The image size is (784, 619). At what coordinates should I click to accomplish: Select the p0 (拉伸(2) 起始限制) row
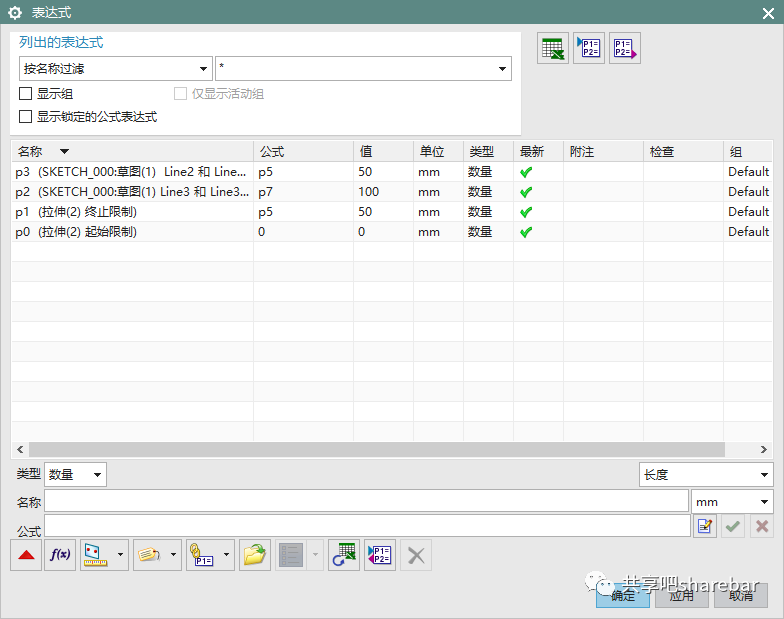(x=392, y=232)
